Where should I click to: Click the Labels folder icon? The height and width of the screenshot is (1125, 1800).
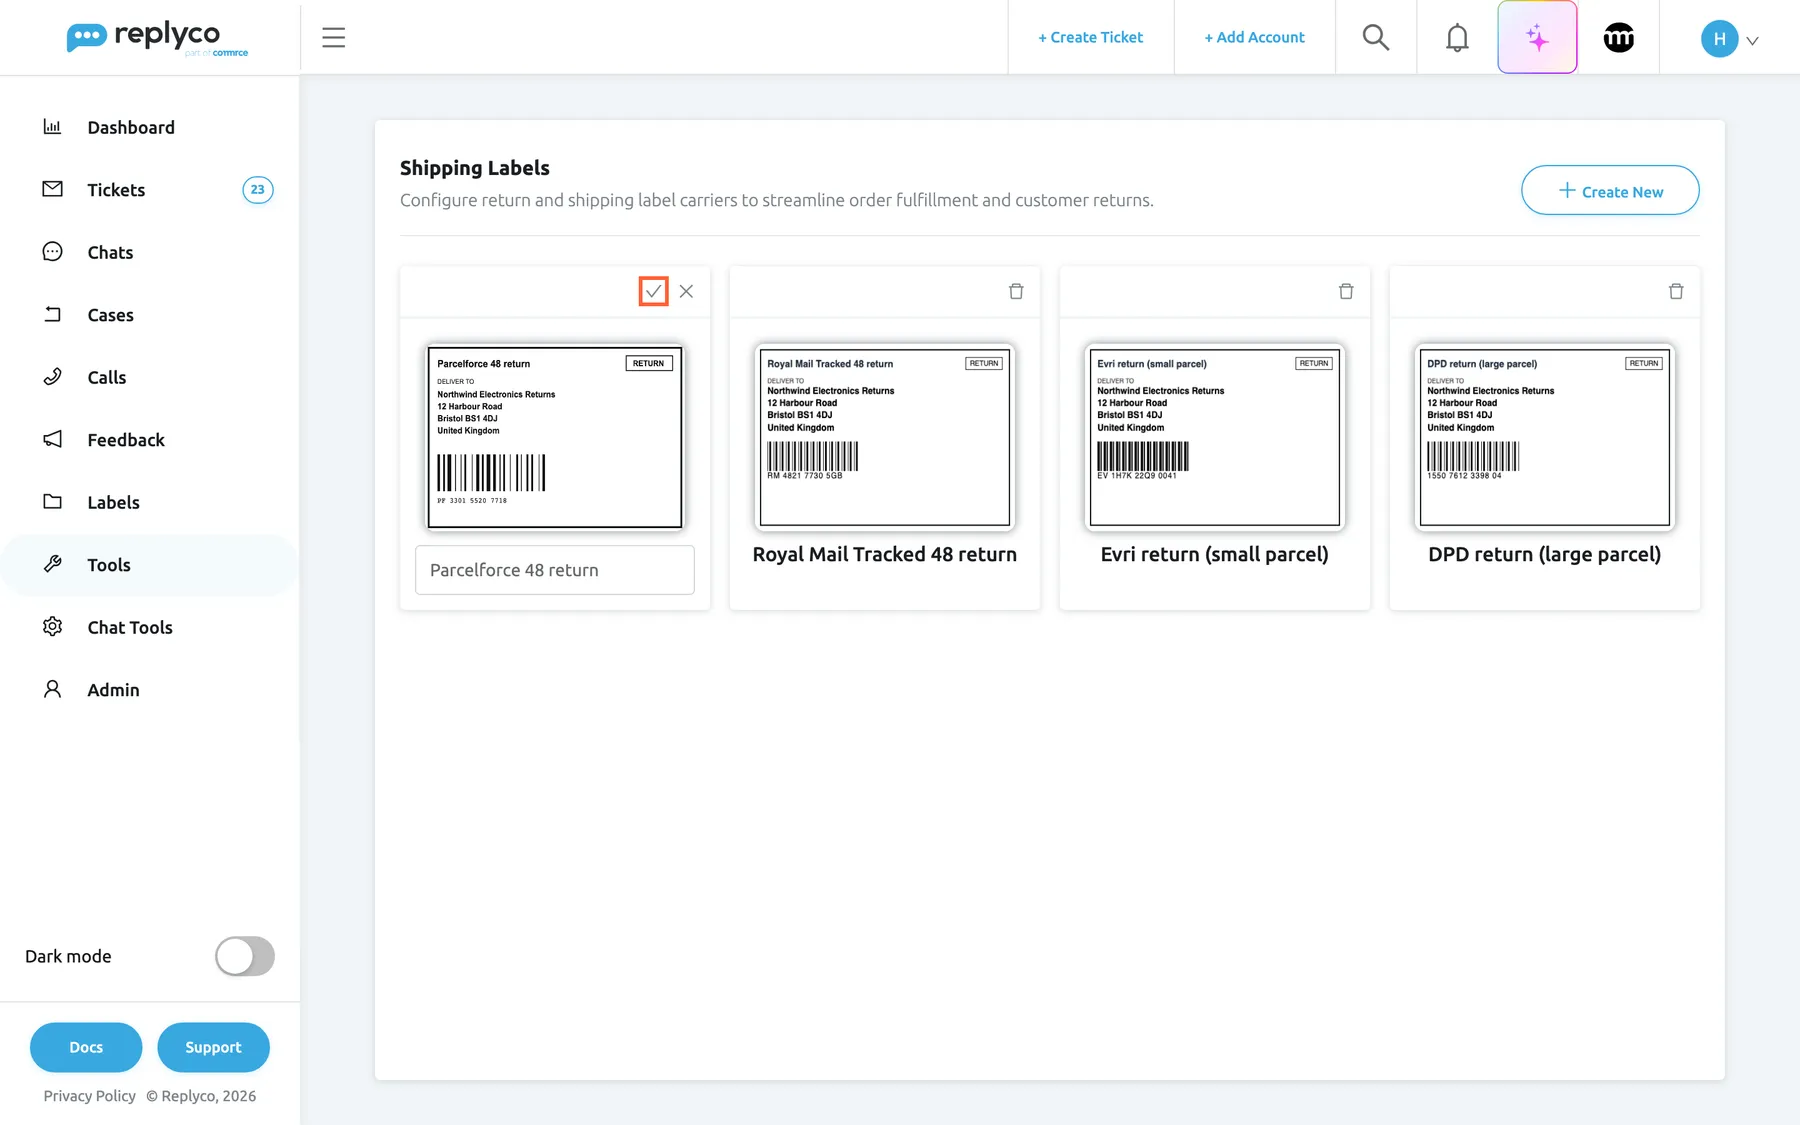(x=52, y=502)
